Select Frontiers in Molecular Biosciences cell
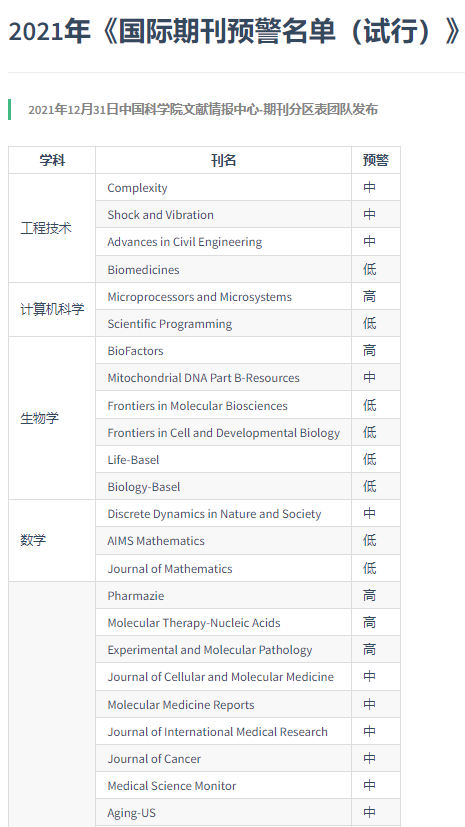465x827 pixels. [224, 406]
